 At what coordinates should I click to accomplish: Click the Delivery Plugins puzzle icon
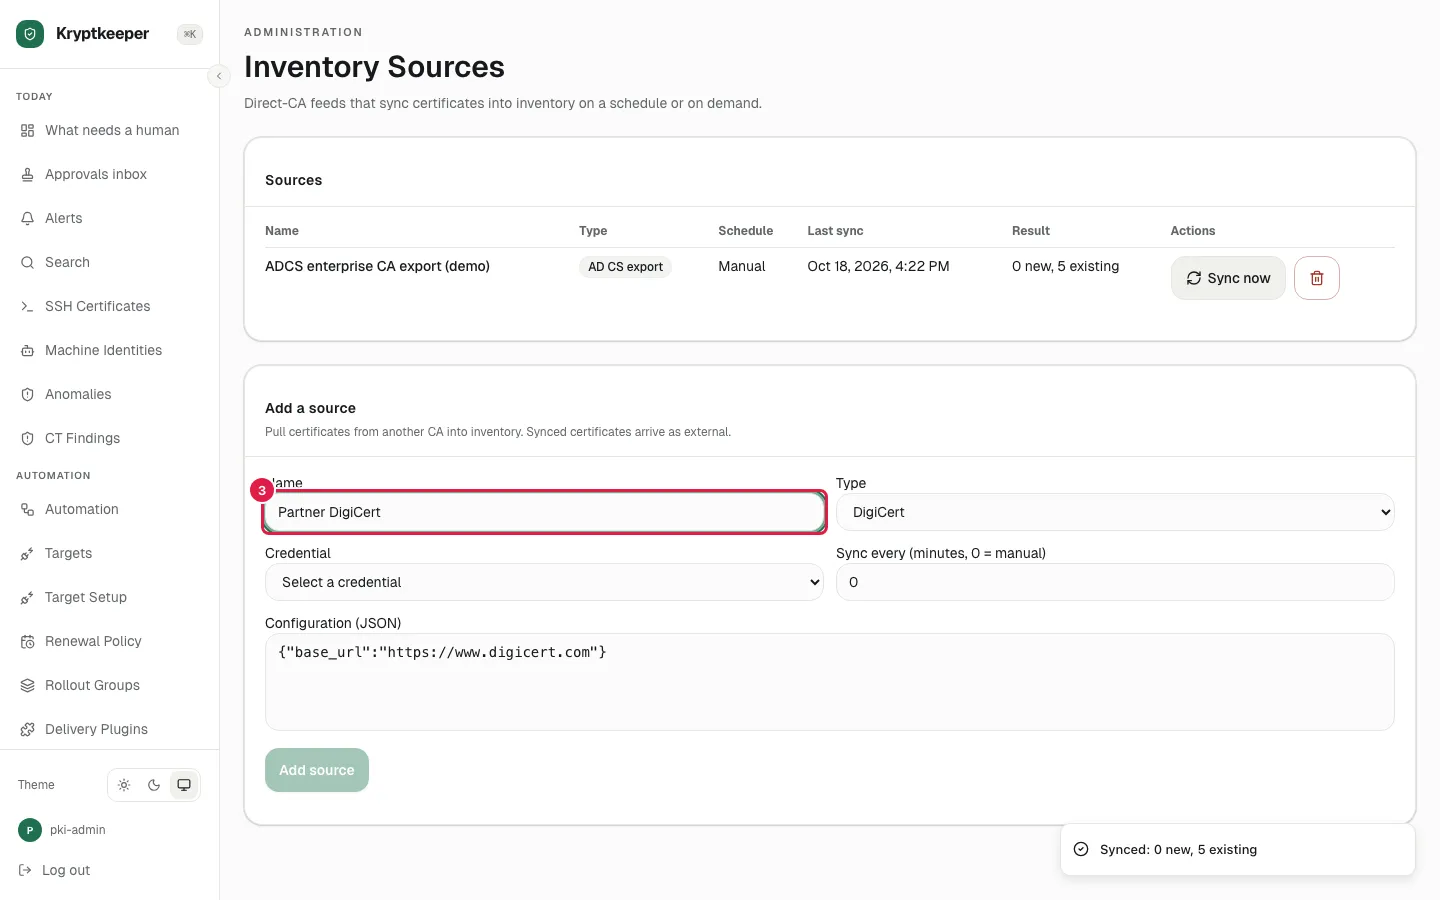point(27,729)
